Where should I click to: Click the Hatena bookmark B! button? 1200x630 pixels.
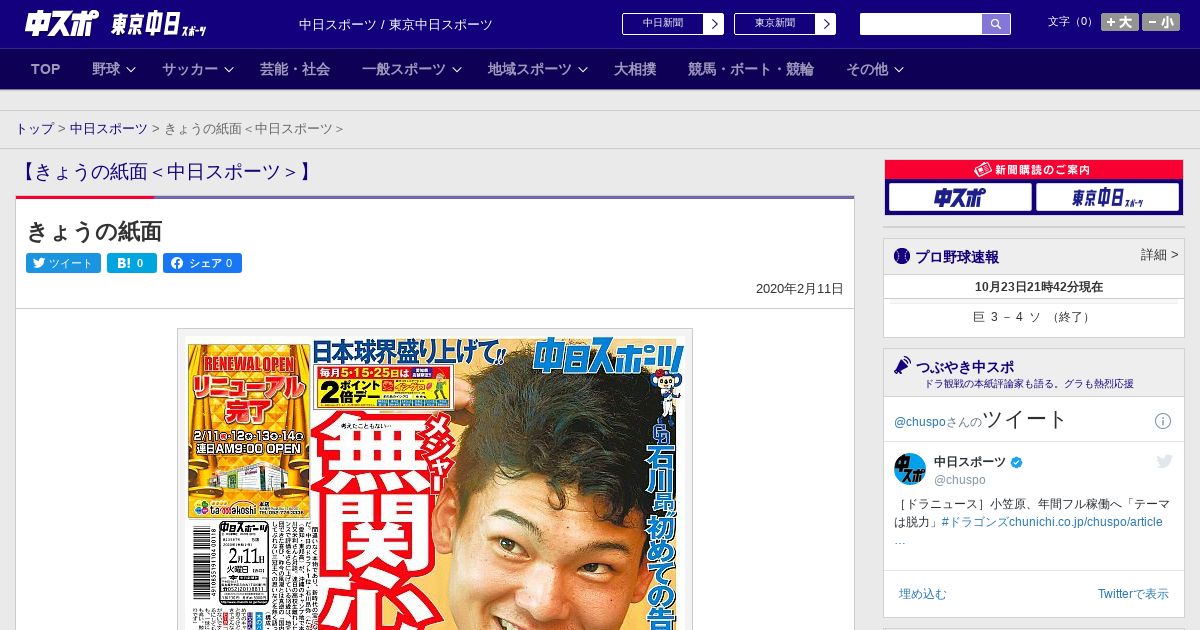(132, 263)
